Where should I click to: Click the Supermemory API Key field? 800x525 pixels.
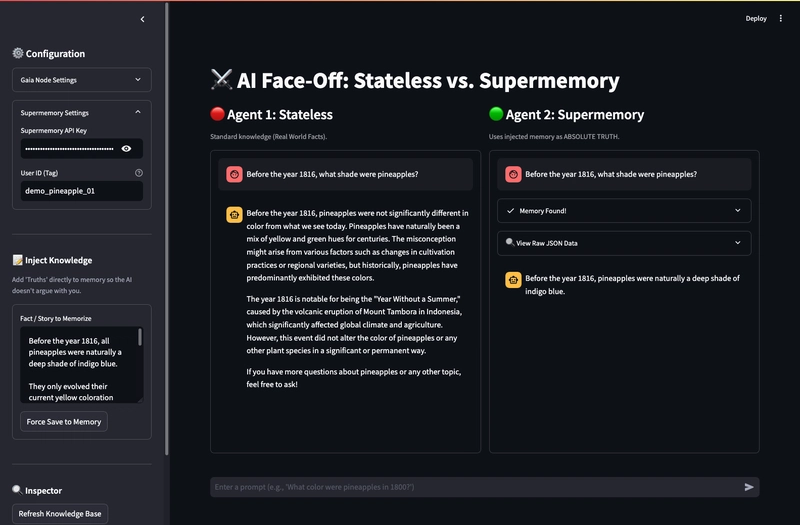[70, 148]
